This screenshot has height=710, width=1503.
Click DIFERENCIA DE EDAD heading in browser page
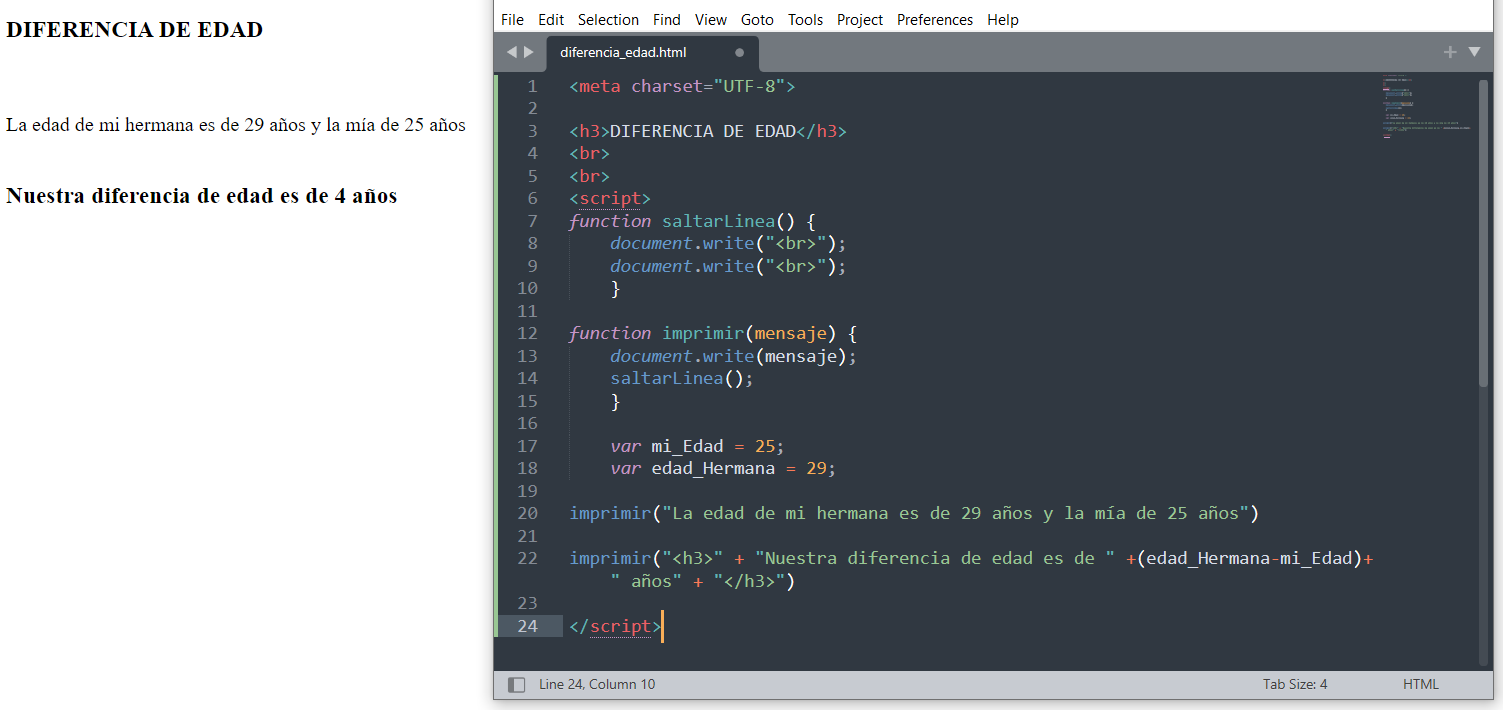point(134,30)
